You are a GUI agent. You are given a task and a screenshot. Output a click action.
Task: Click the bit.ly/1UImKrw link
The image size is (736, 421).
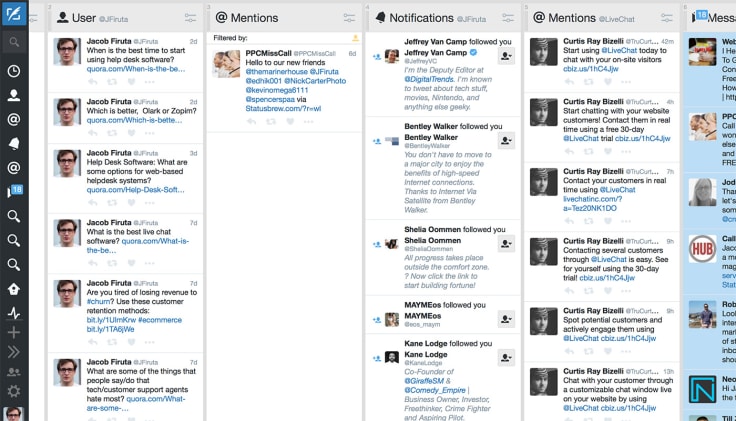(x=111, y=320)
